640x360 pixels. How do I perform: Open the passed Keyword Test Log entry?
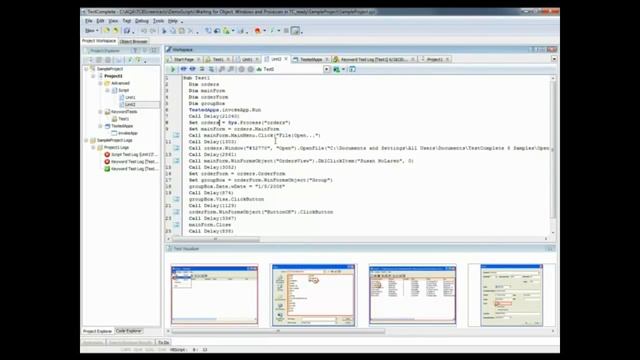click(x=134, y=169)
